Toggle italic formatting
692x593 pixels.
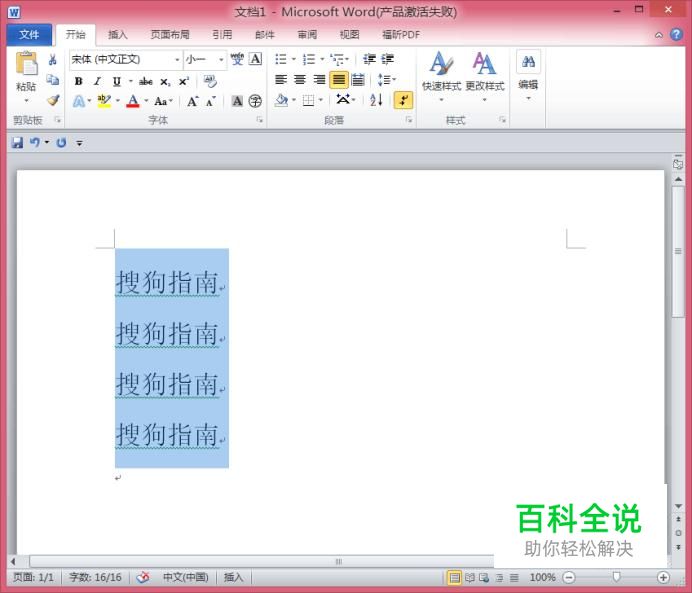click(97, 81)
